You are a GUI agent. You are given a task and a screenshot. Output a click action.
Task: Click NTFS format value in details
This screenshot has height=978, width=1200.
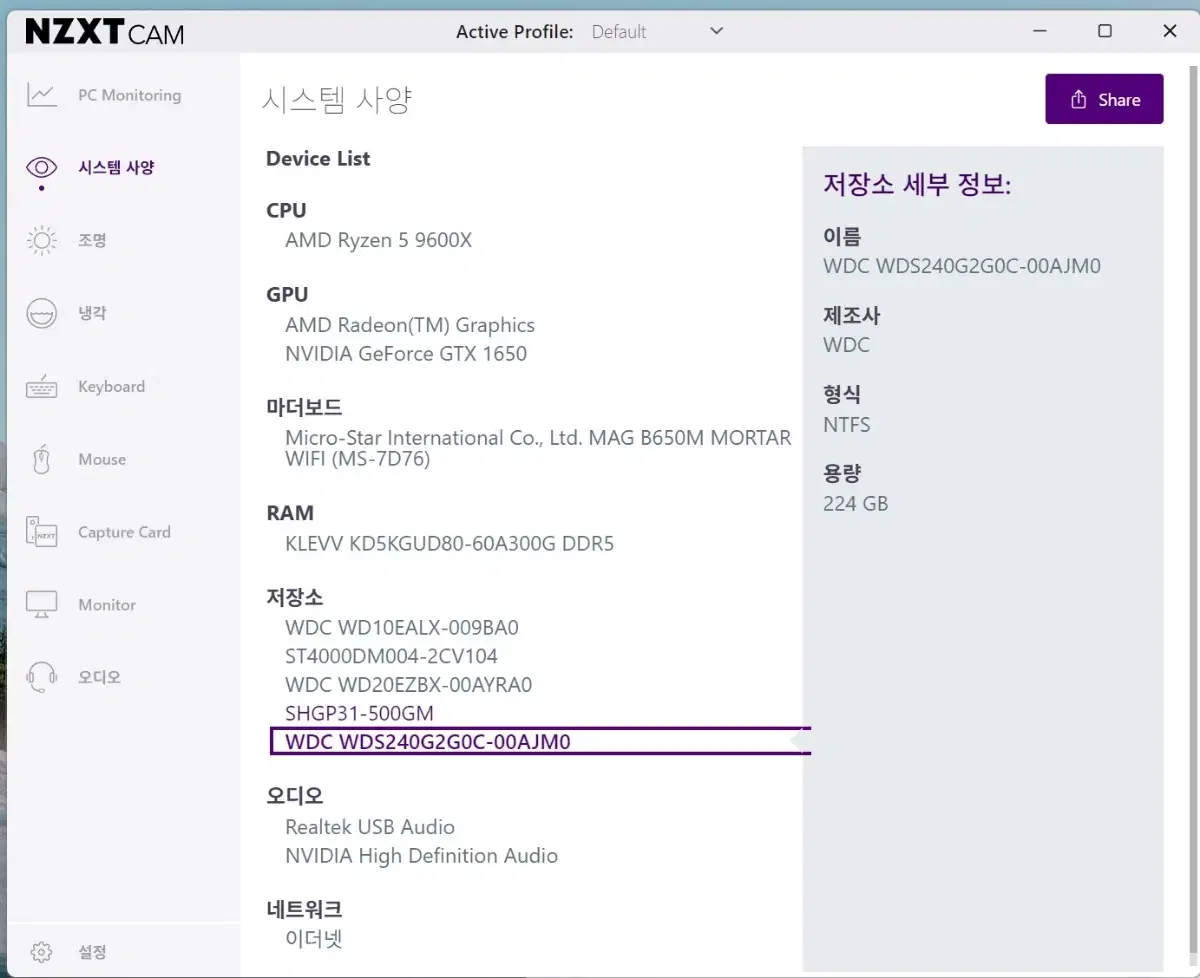pyautogui.click(x=847, y=424)
